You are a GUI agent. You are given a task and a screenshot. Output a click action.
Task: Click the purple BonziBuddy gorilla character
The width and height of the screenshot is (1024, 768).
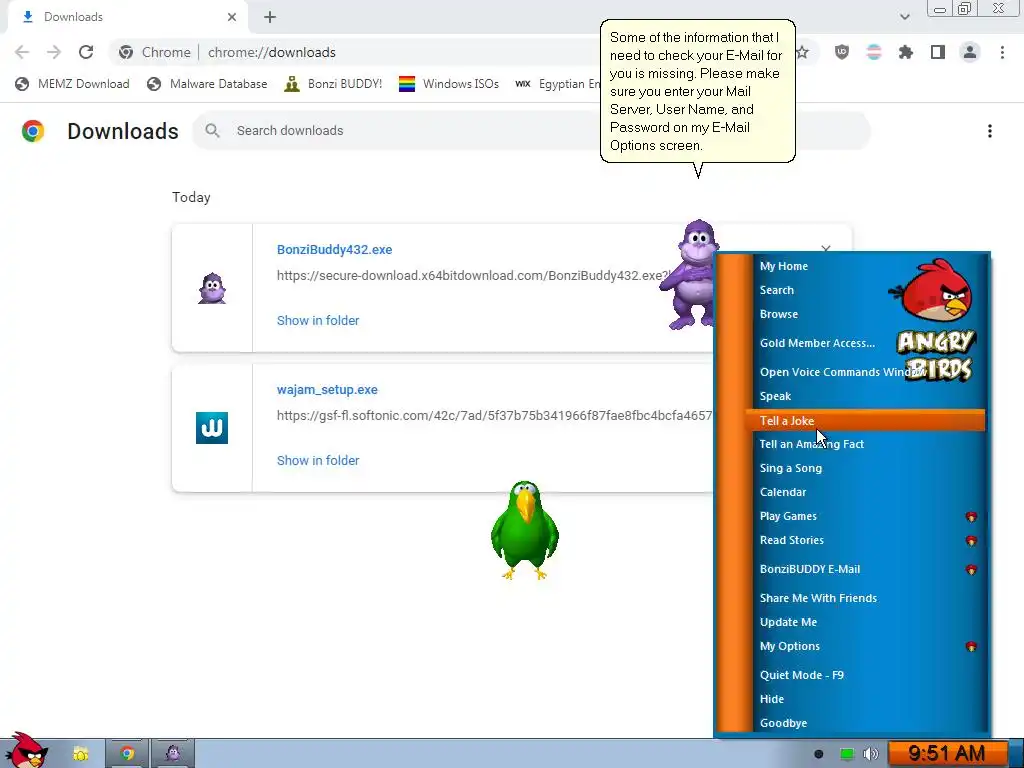pyautogui.click(x=692, y=274)
